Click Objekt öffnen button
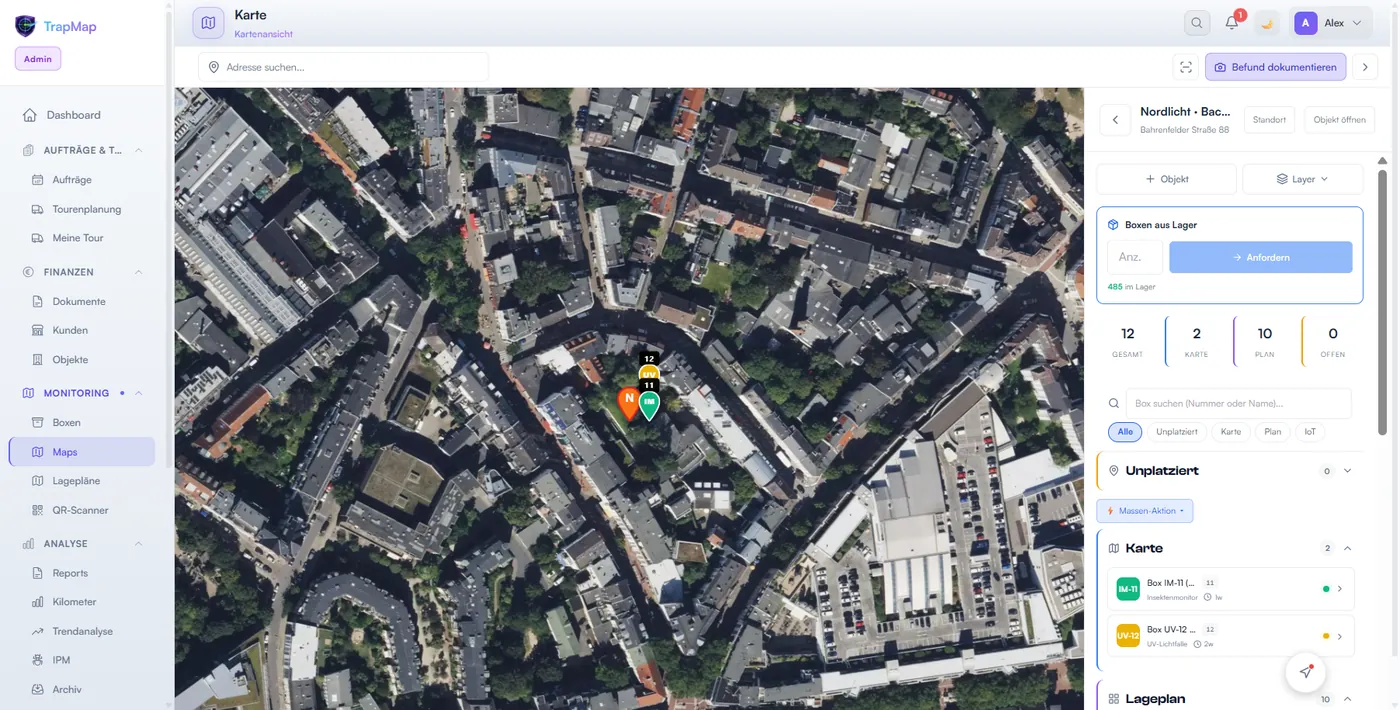 tap(1339, 120)
